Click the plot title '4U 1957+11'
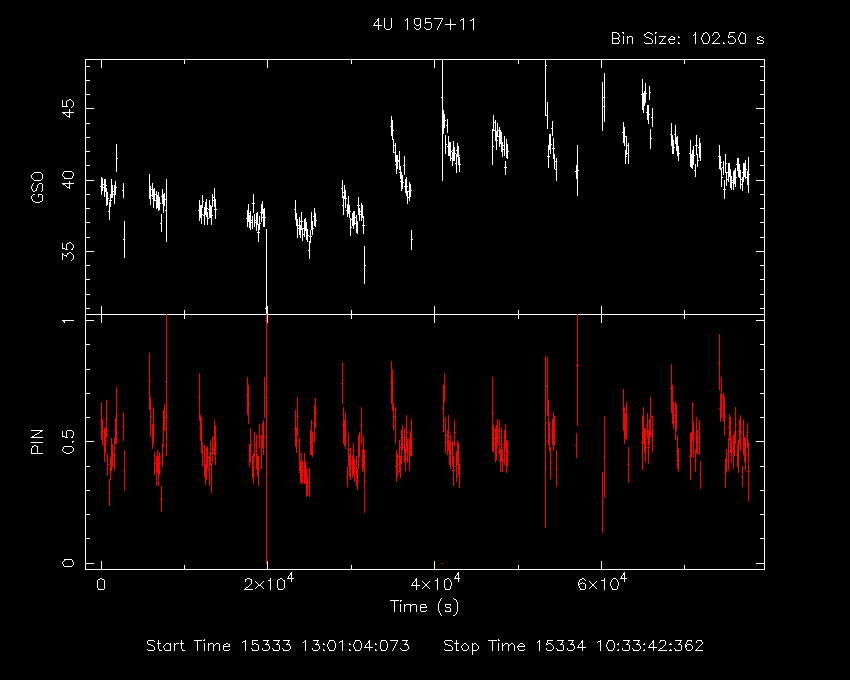 pos(424,24)
